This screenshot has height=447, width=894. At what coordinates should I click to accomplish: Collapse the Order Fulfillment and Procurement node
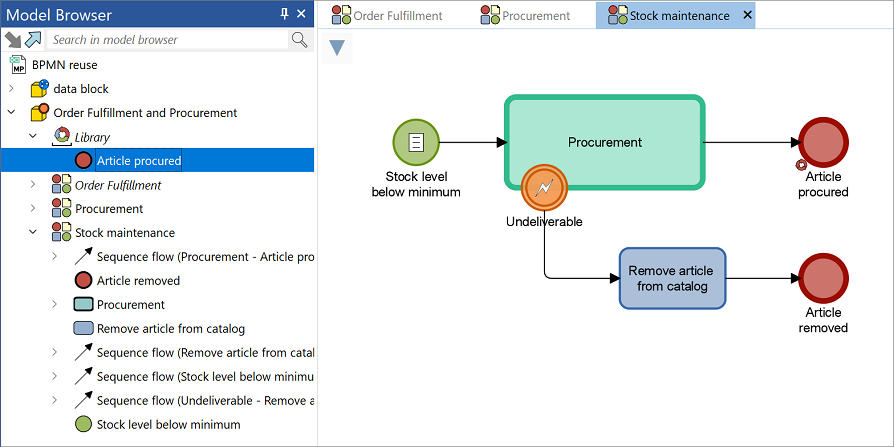[12, 113]
